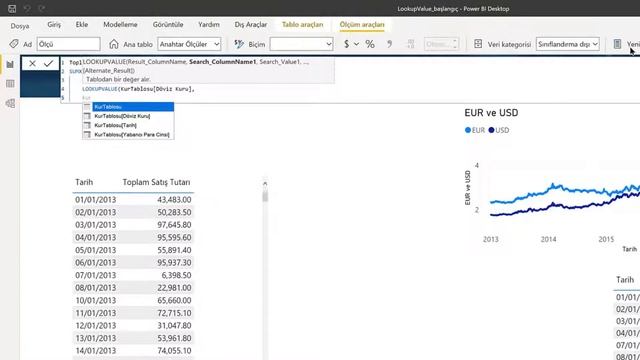Select the 10/01/2013 date cell
The image size is (640, 360).
(x=96, y=300)
